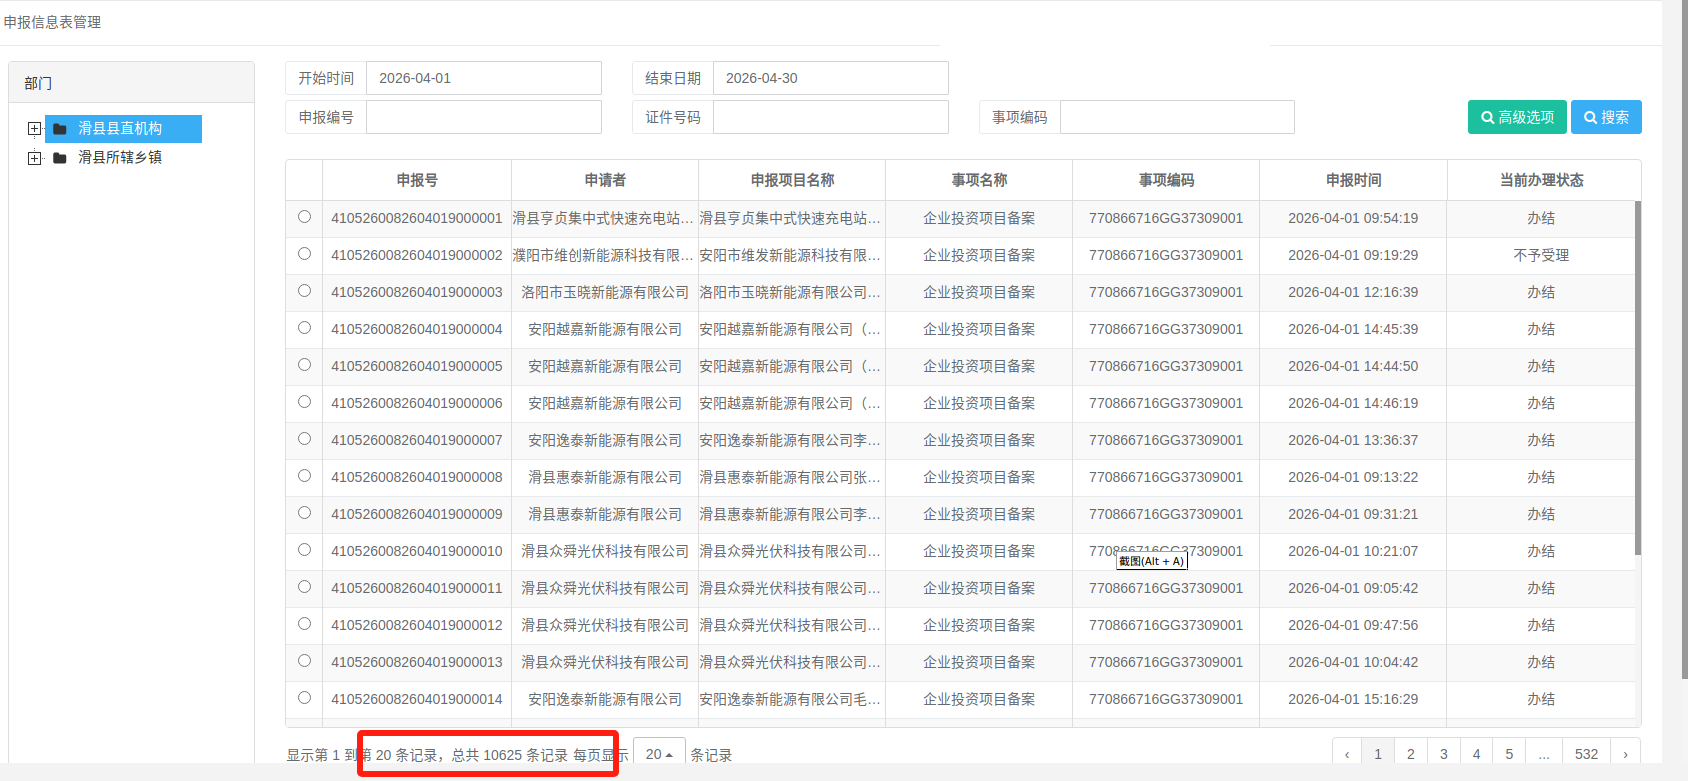Click the 开始时间 date field
The width and height of the screenshot is (1688, 781).
(x=484, y=78)
